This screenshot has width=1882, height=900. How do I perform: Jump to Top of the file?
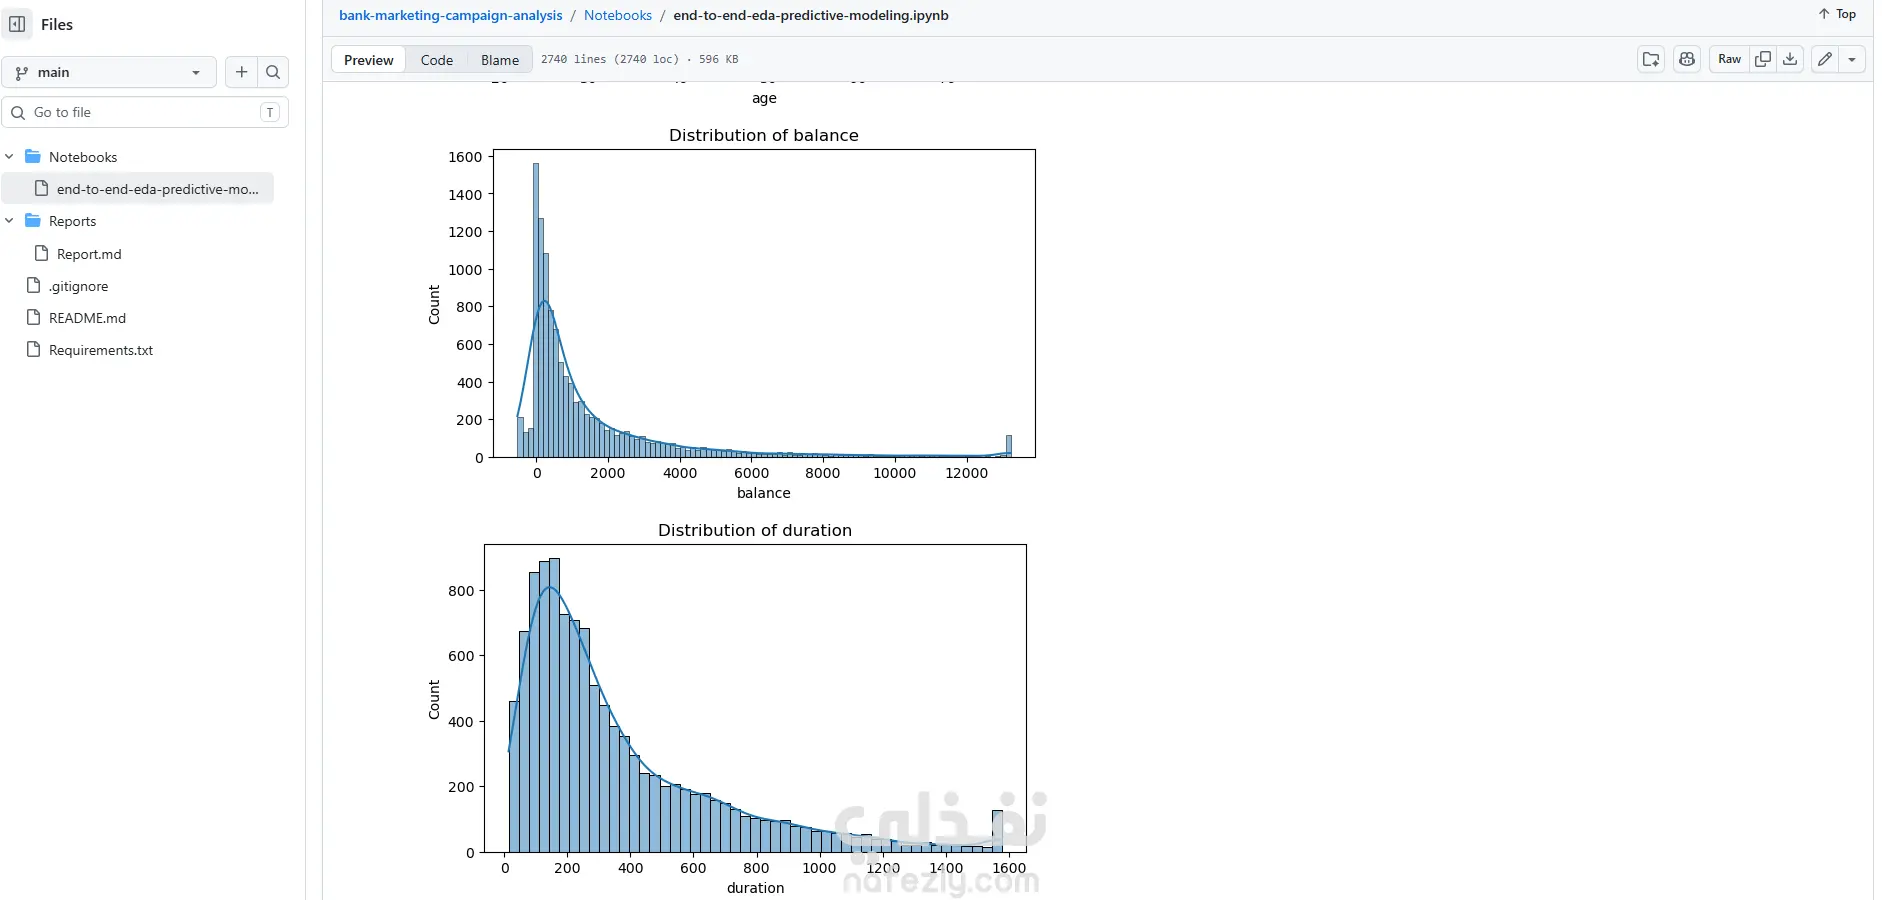click(x=1837, y=14)
